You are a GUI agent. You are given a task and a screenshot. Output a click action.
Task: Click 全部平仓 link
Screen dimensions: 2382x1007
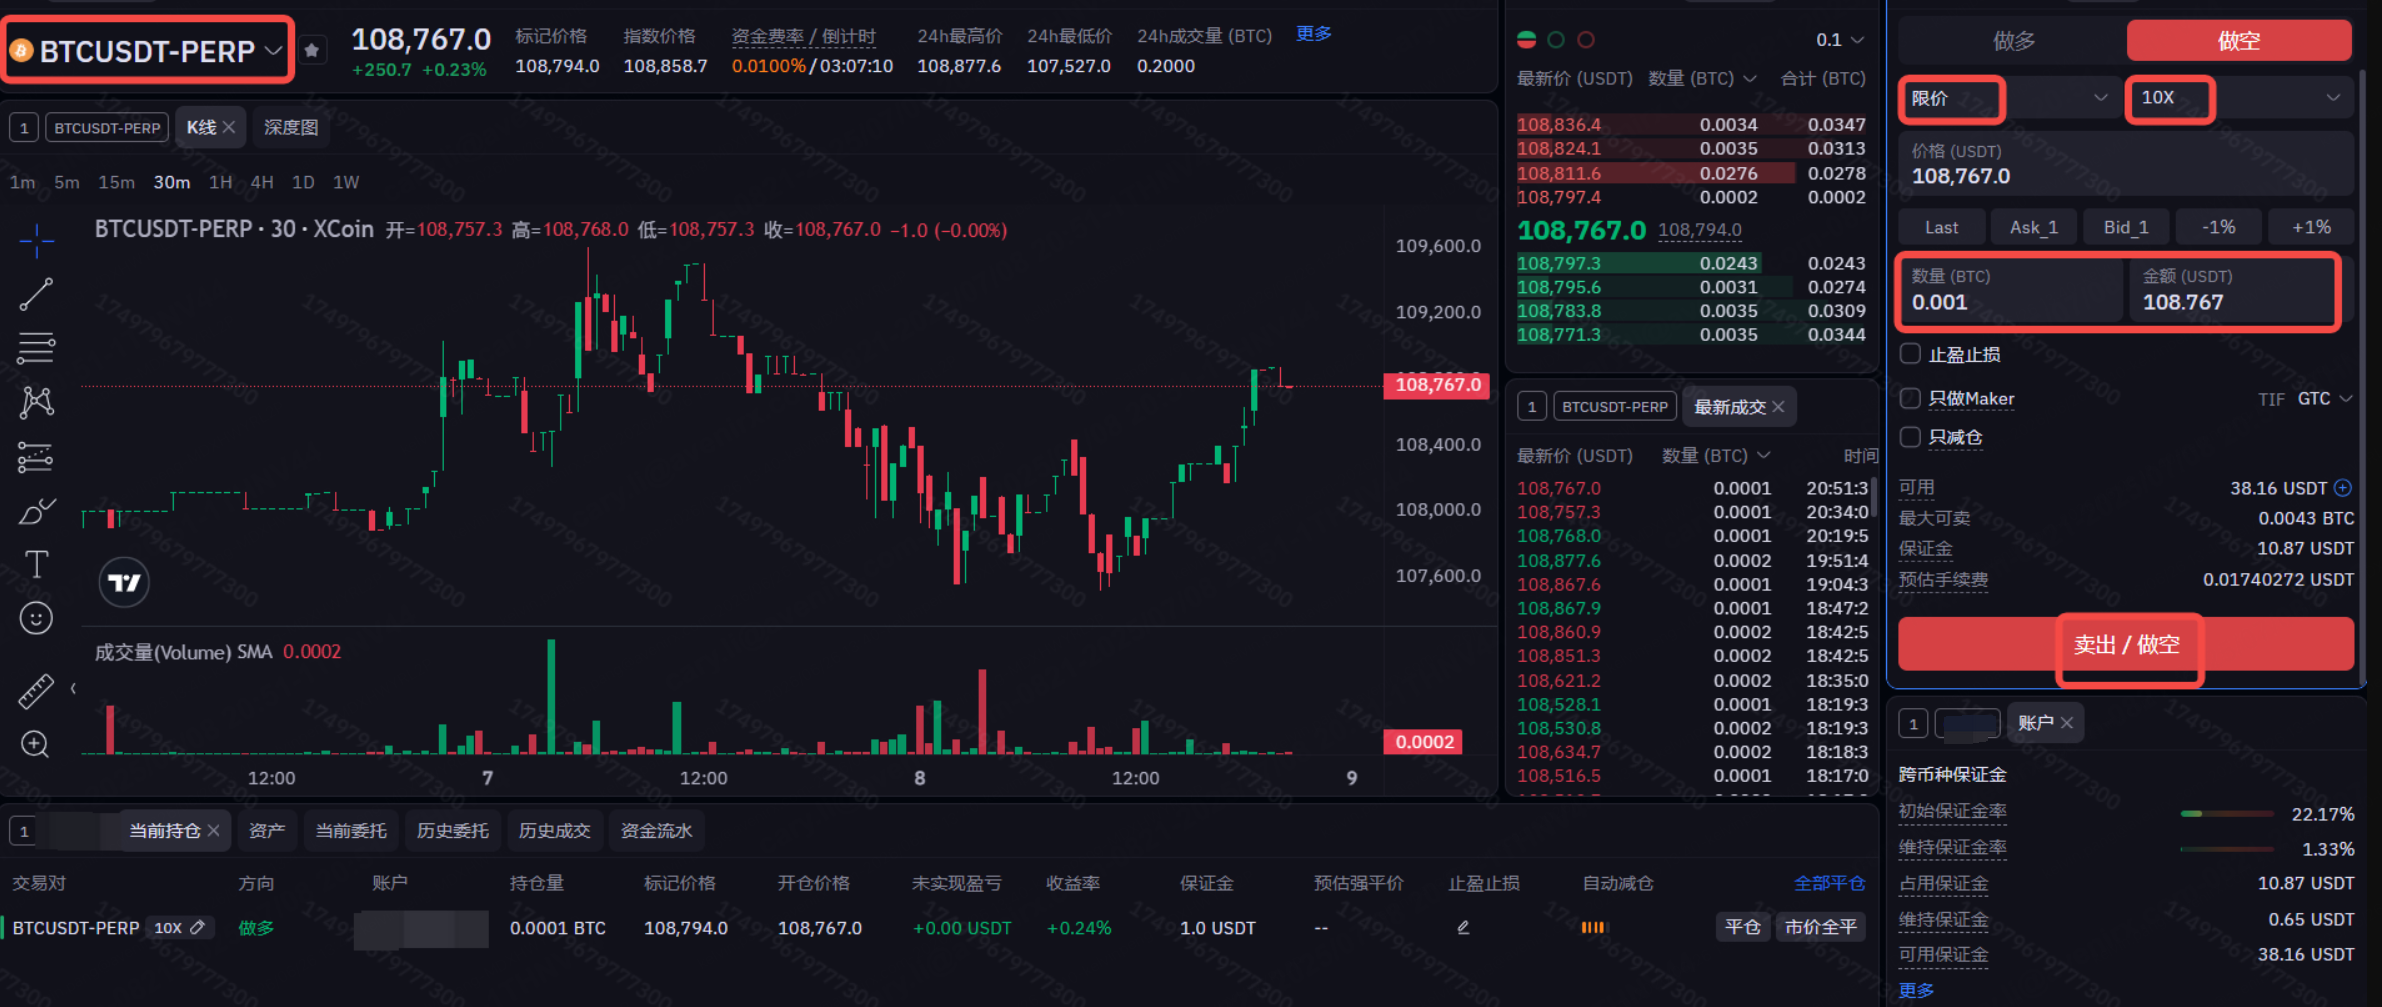coord(1829,883)
